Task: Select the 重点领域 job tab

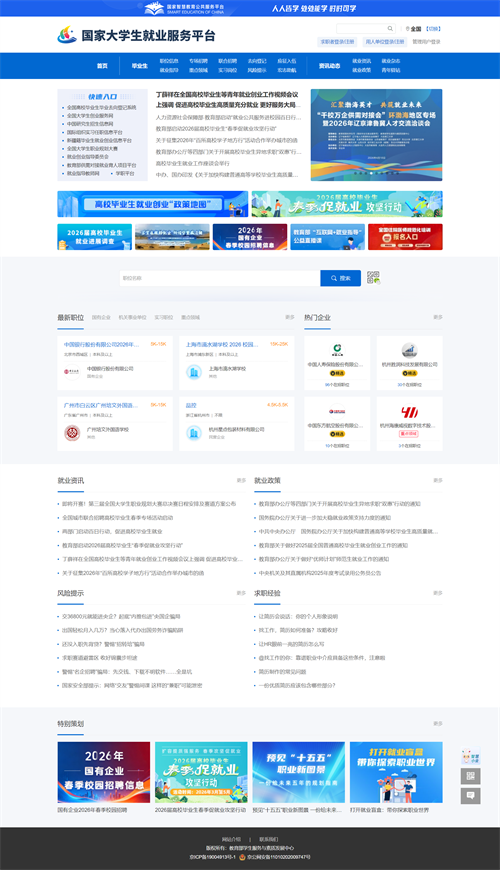Action: pos(190,317)
